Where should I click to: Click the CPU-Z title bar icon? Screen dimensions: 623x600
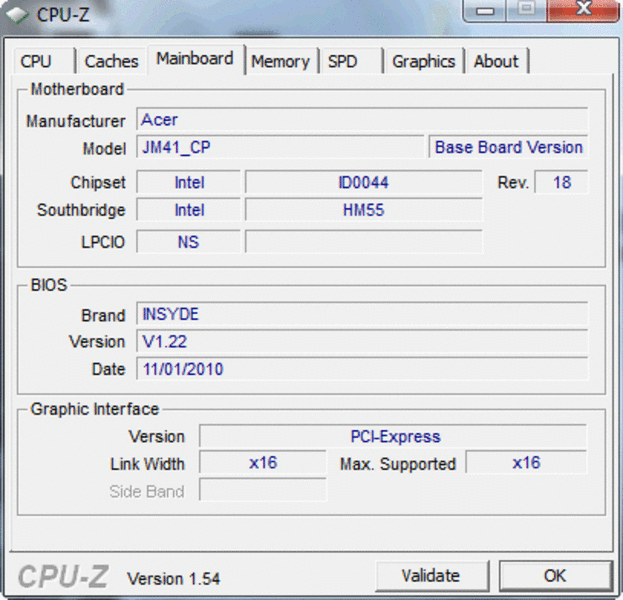pos(17,15)
